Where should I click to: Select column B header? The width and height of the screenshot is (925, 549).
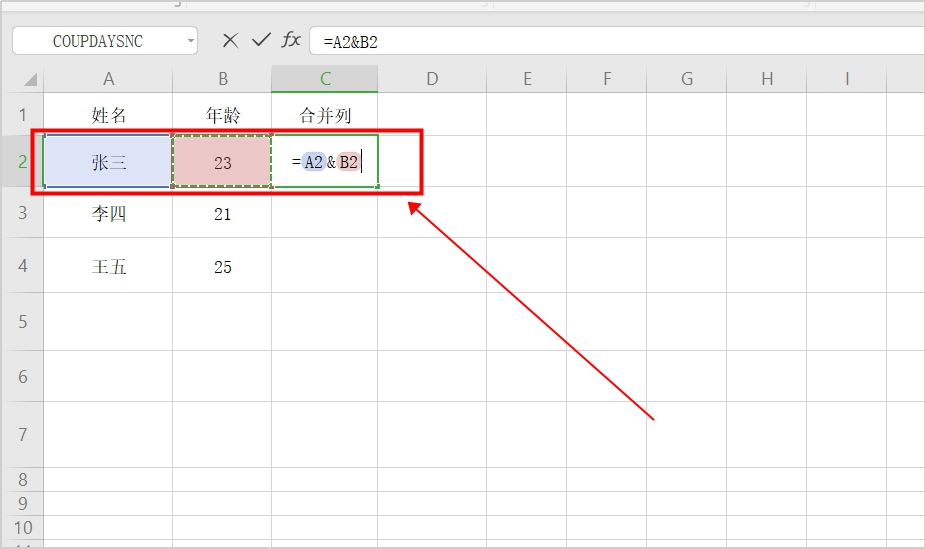(222, 79)
